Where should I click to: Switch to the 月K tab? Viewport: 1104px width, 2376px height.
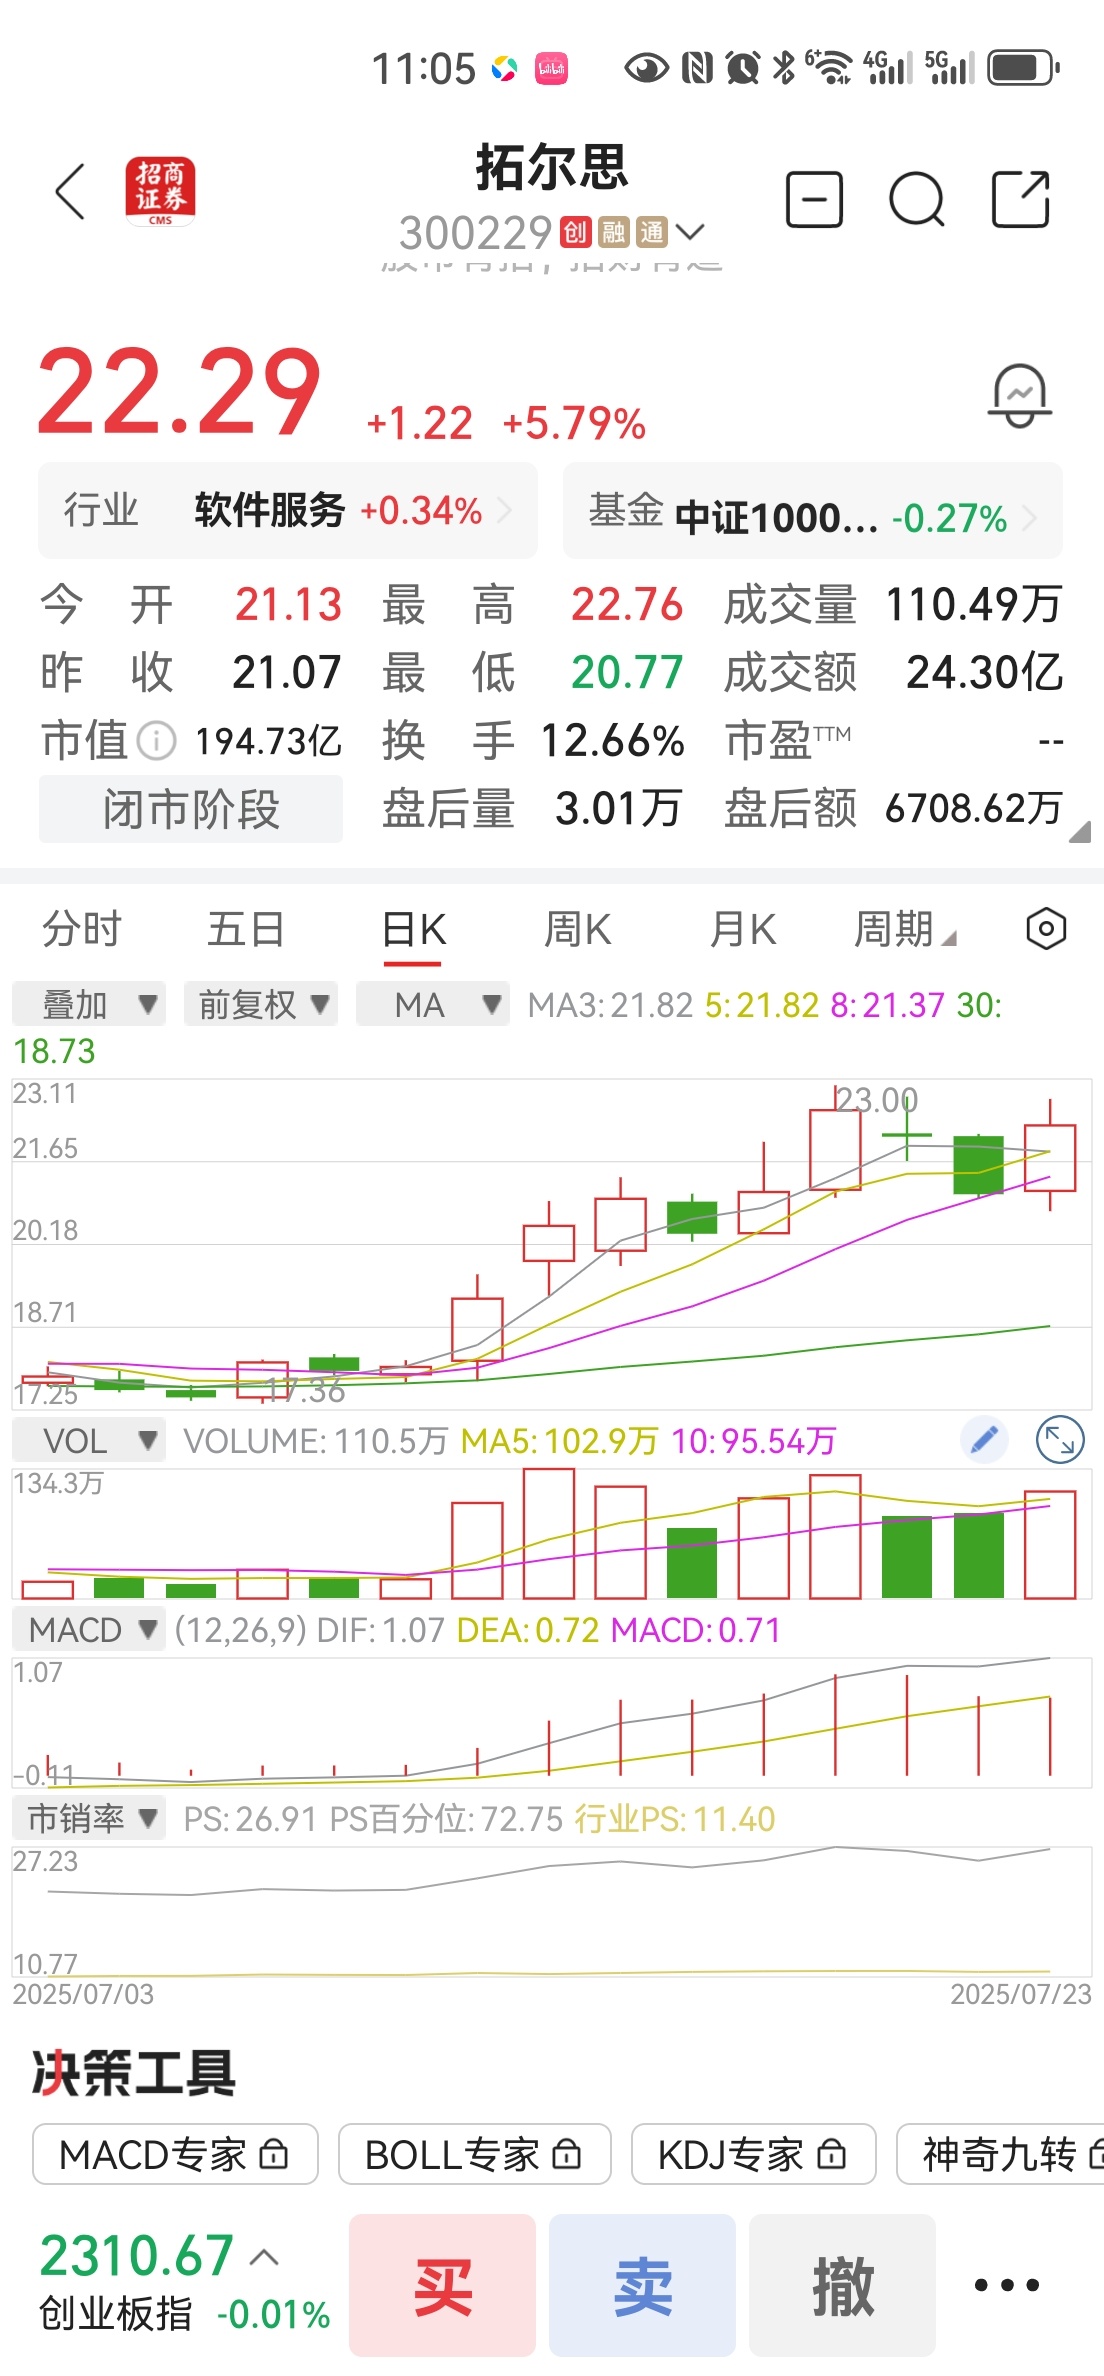click(x=742, y=930)
